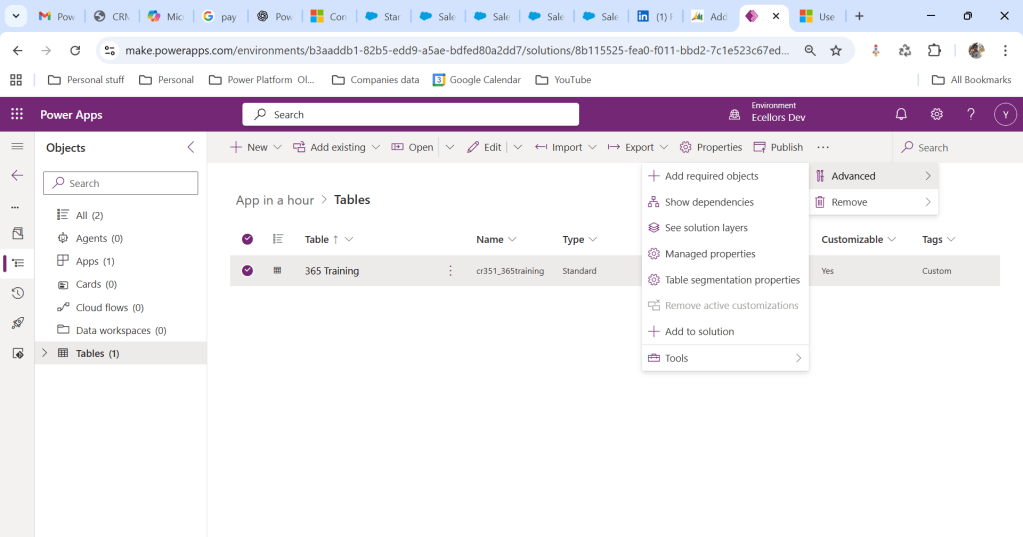The image size is (1023, 537).
Task: Uncheck the 365 Training row checkbox
Action: click(247, 271)
